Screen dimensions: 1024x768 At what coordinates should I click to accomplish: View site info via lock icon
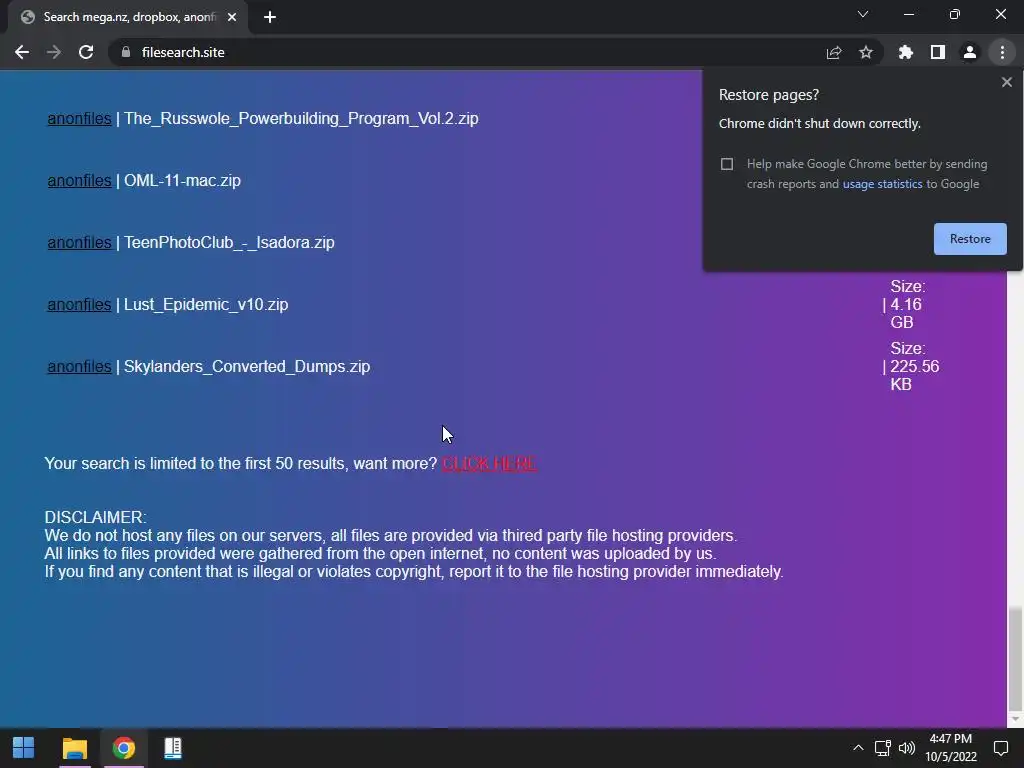(x=126, y=52)
